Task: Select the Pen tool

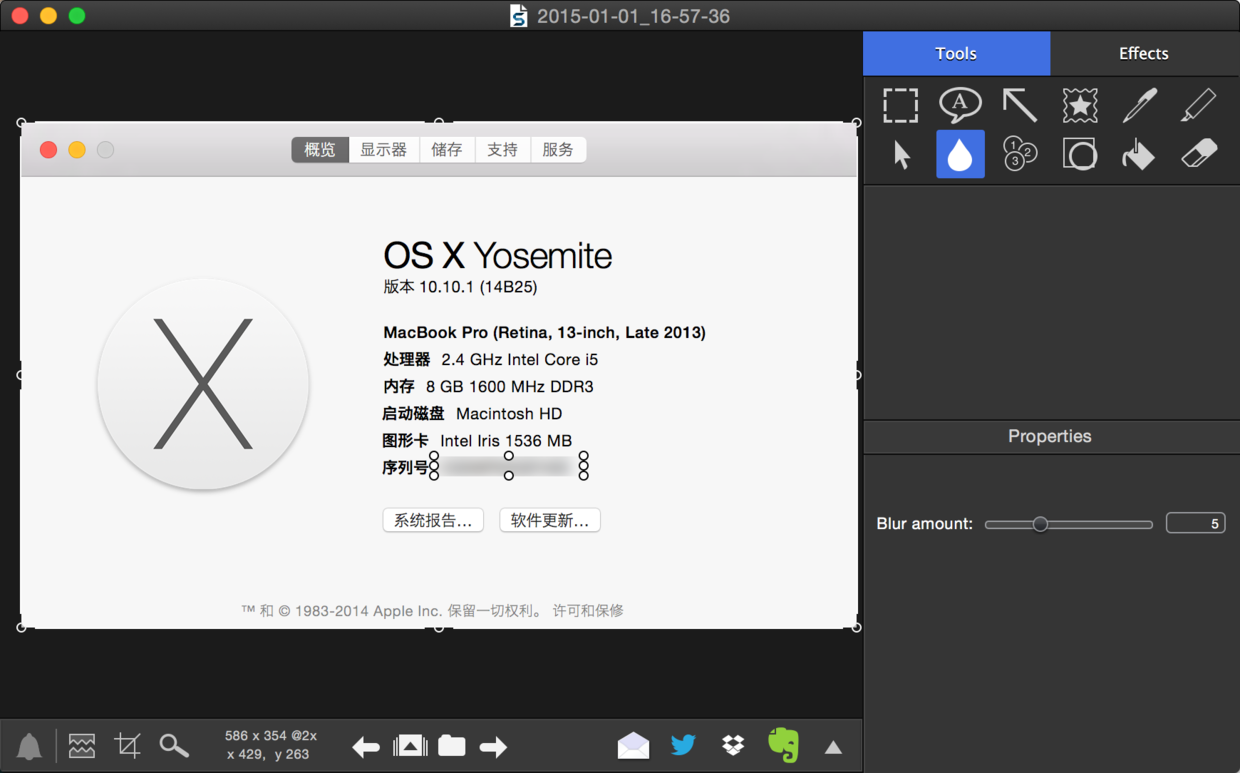Action: (1139, 105)
